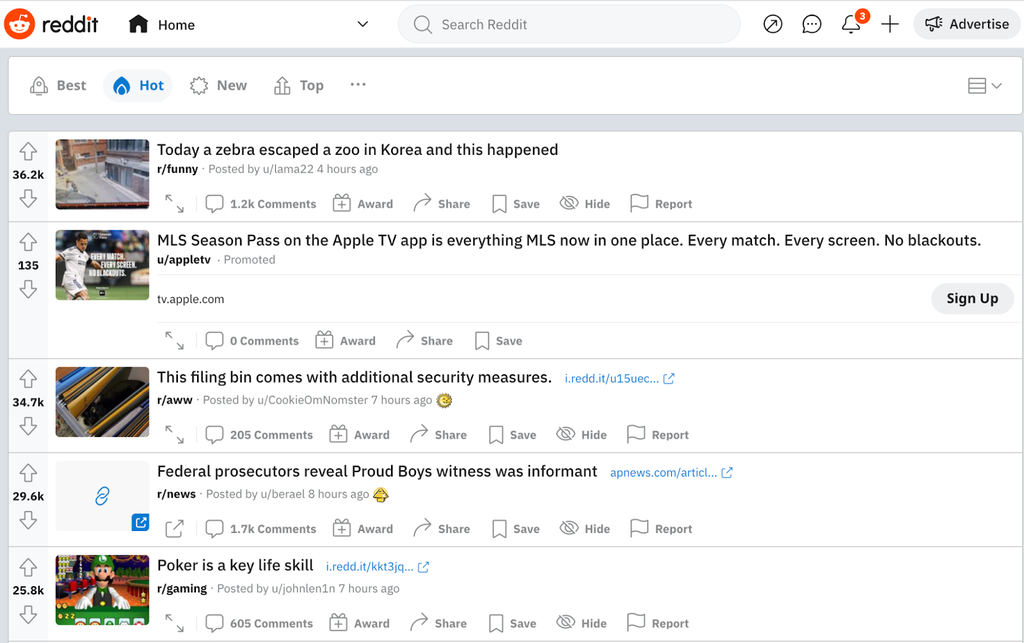The width and height of the screenshot is (1024, 643).
Task: Click the plus icon to create post
Action: 890,24
